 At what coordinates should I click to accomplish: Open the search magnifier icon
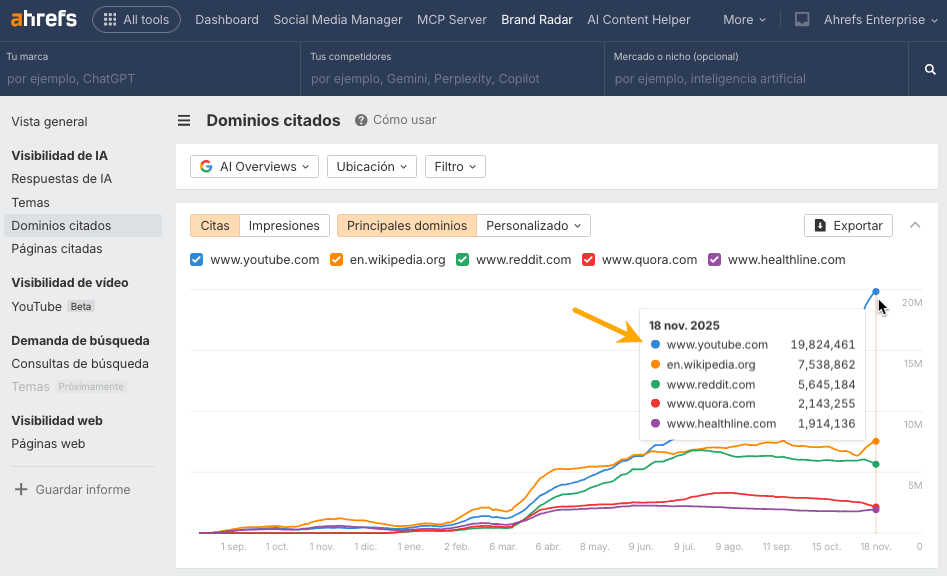tap(929, 69)
